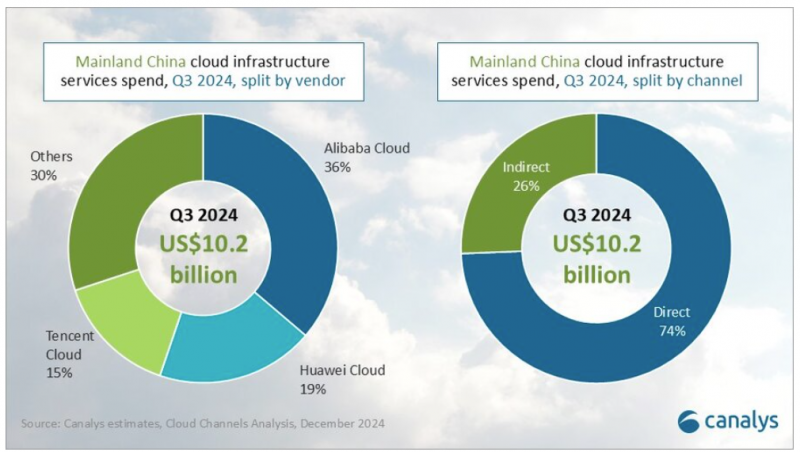This screenshot has width=800, height=452.
Task: Select the light green Tencent Cloud segment
Action: point(128,324)
